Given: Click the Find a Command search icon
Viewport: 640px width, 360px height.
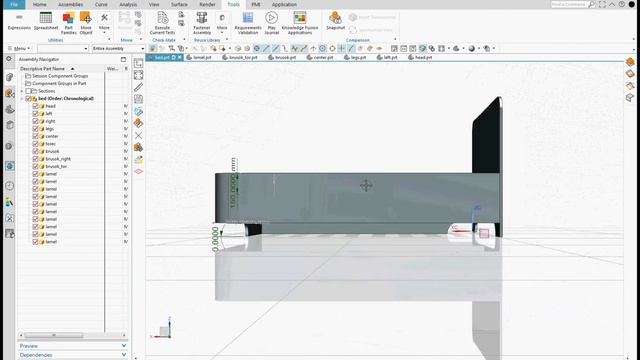Looking at the screenshot, I should [x=591, y=4].
